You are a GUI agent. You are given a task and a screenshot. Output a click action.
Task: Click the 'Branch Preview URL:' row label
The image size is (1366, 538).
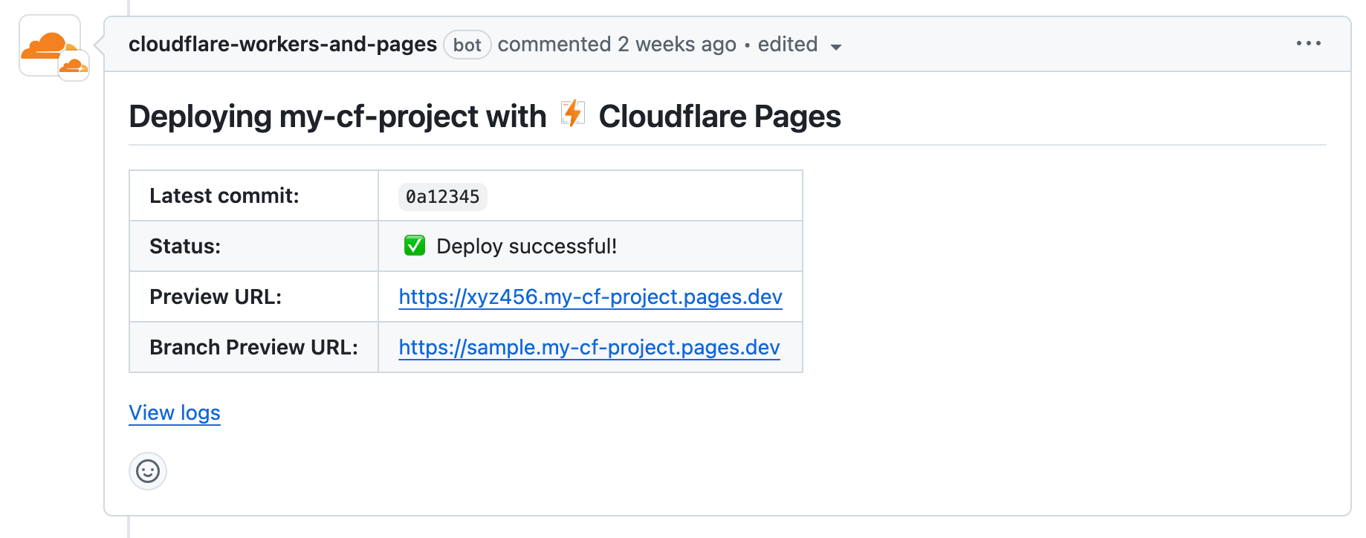pyautogui.click(x=253, y=347)
